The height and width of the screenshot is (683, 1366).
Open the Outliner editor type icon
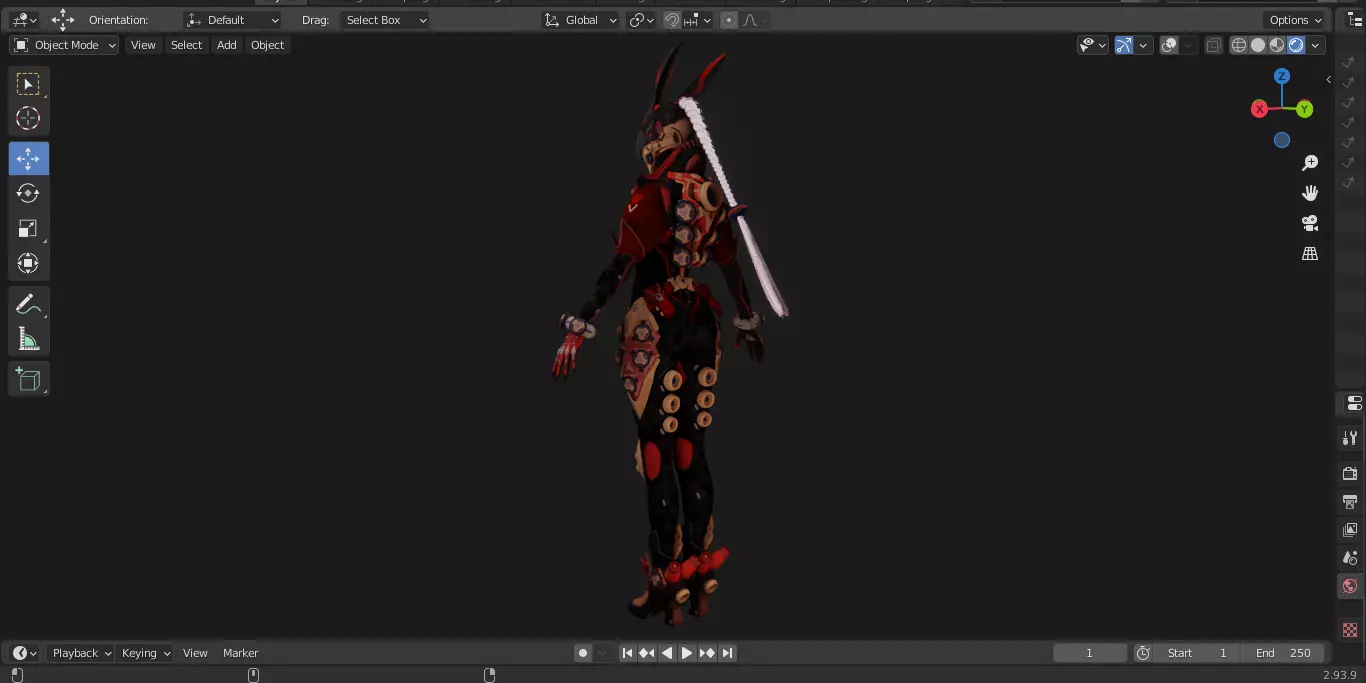(x=1355, y=20)
